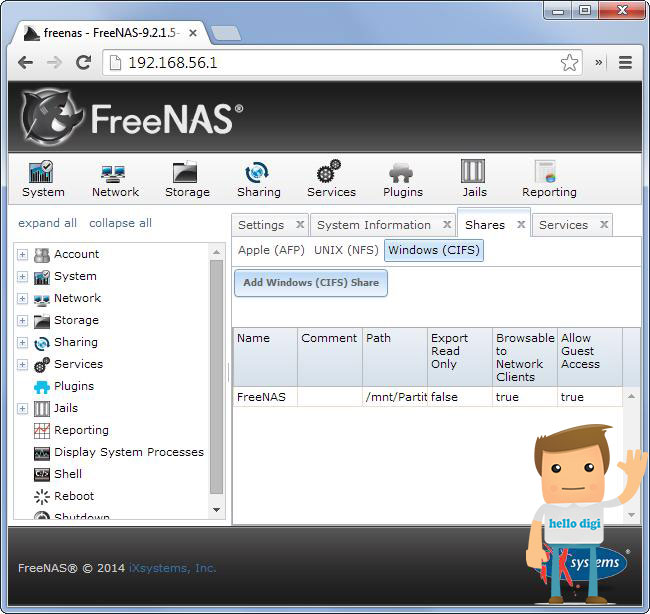The width and height of the screenshot is (650, 614).
Task: Go back with the browser back arrow
Action: click(x=26, y=63)
